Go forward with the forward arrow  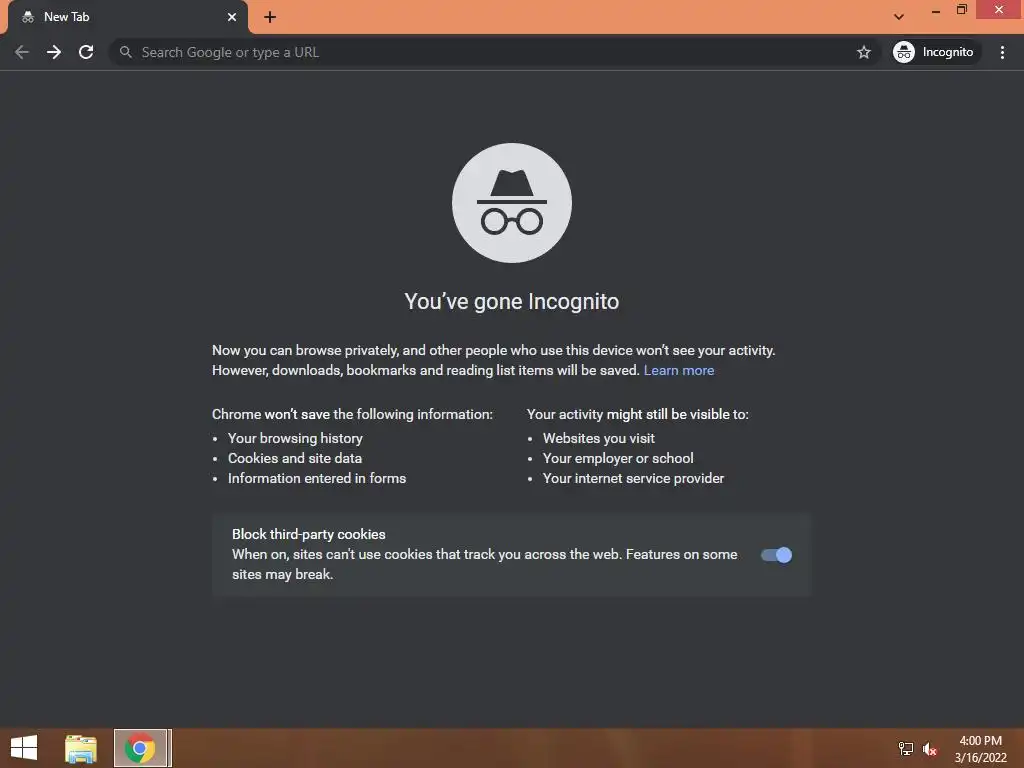pos(54,52)
